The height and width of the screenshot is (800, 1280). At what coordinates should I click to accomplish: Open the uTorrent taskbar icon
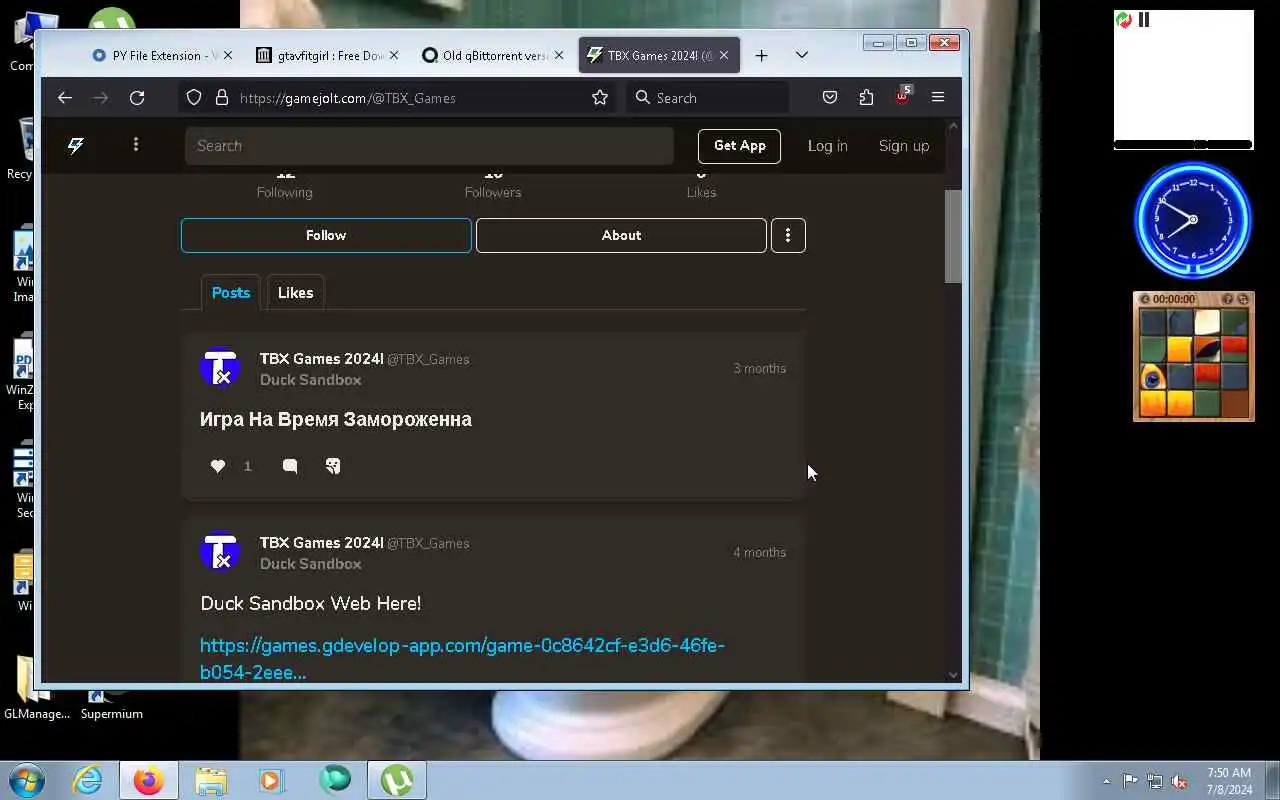click(397, 780)
